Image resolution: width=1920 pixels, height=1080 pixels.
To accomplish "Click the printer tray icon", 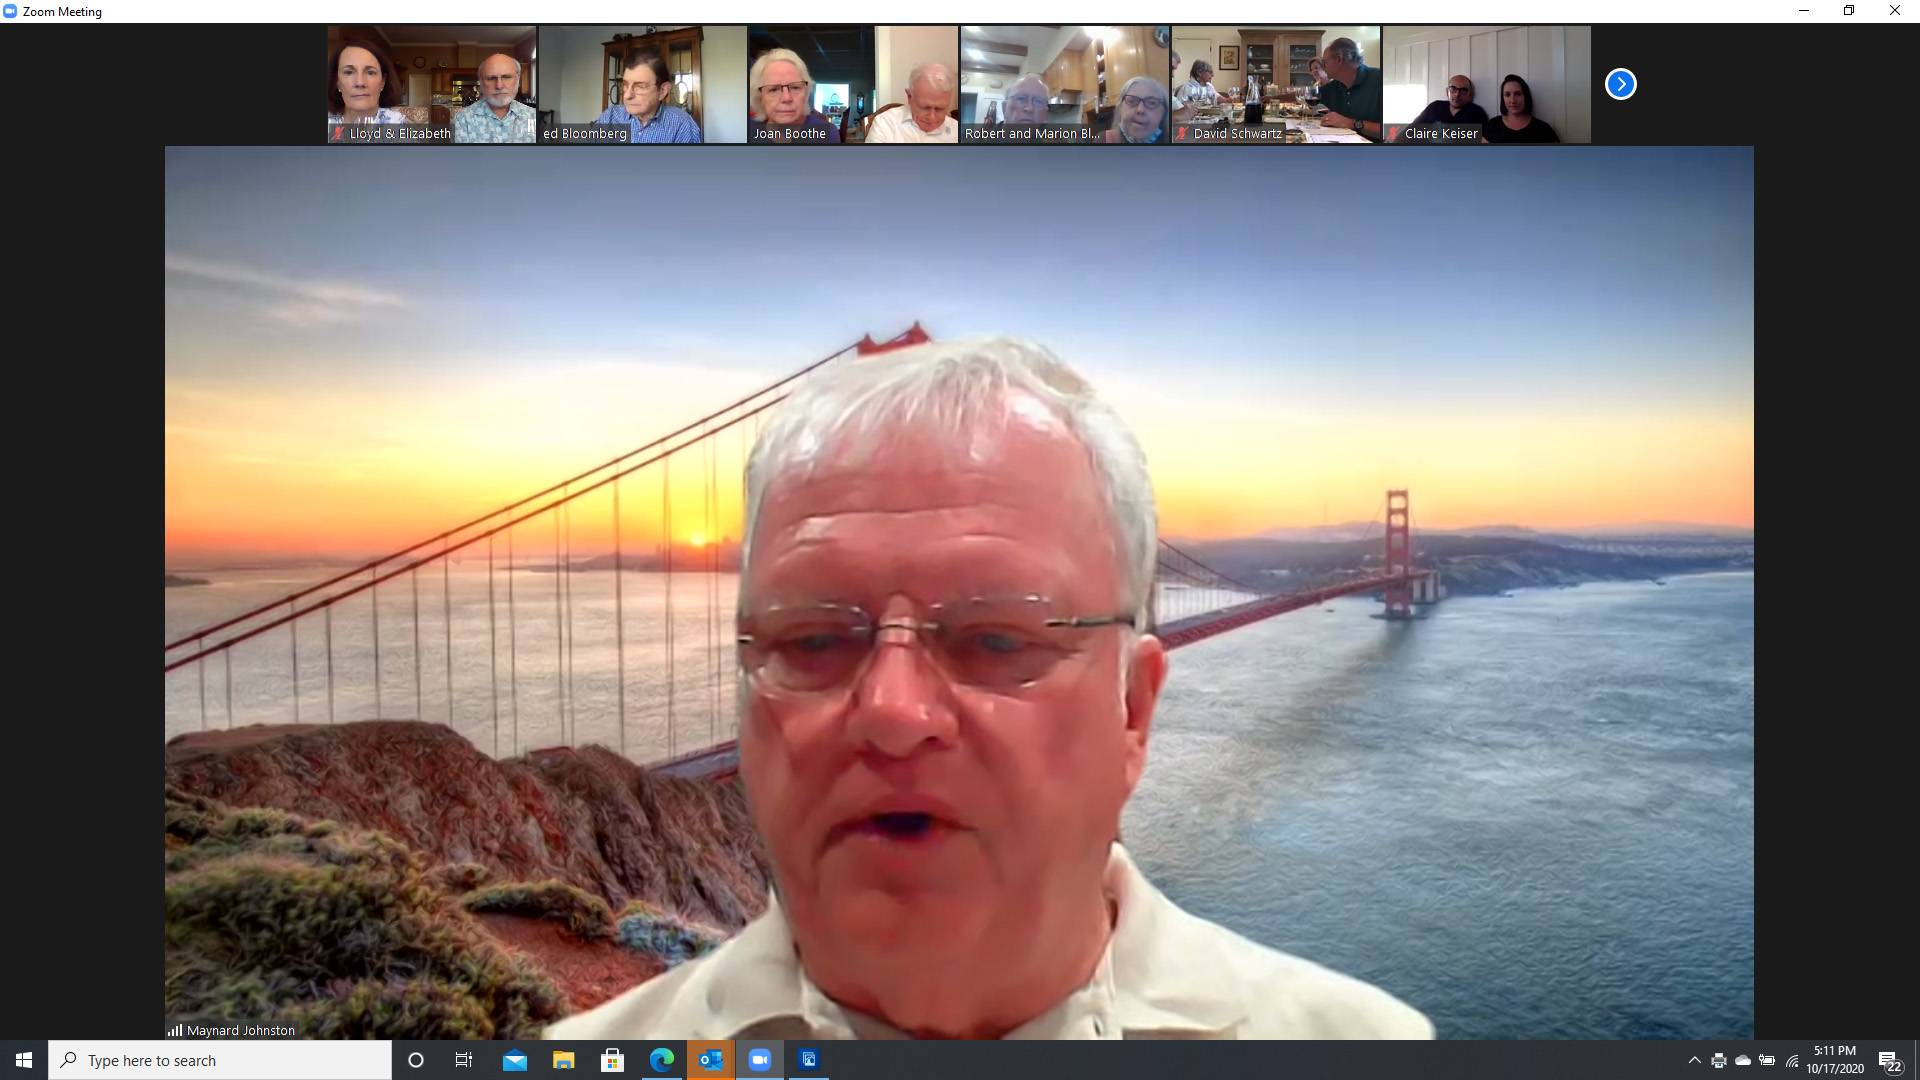I will [x=1719, y=1060].
